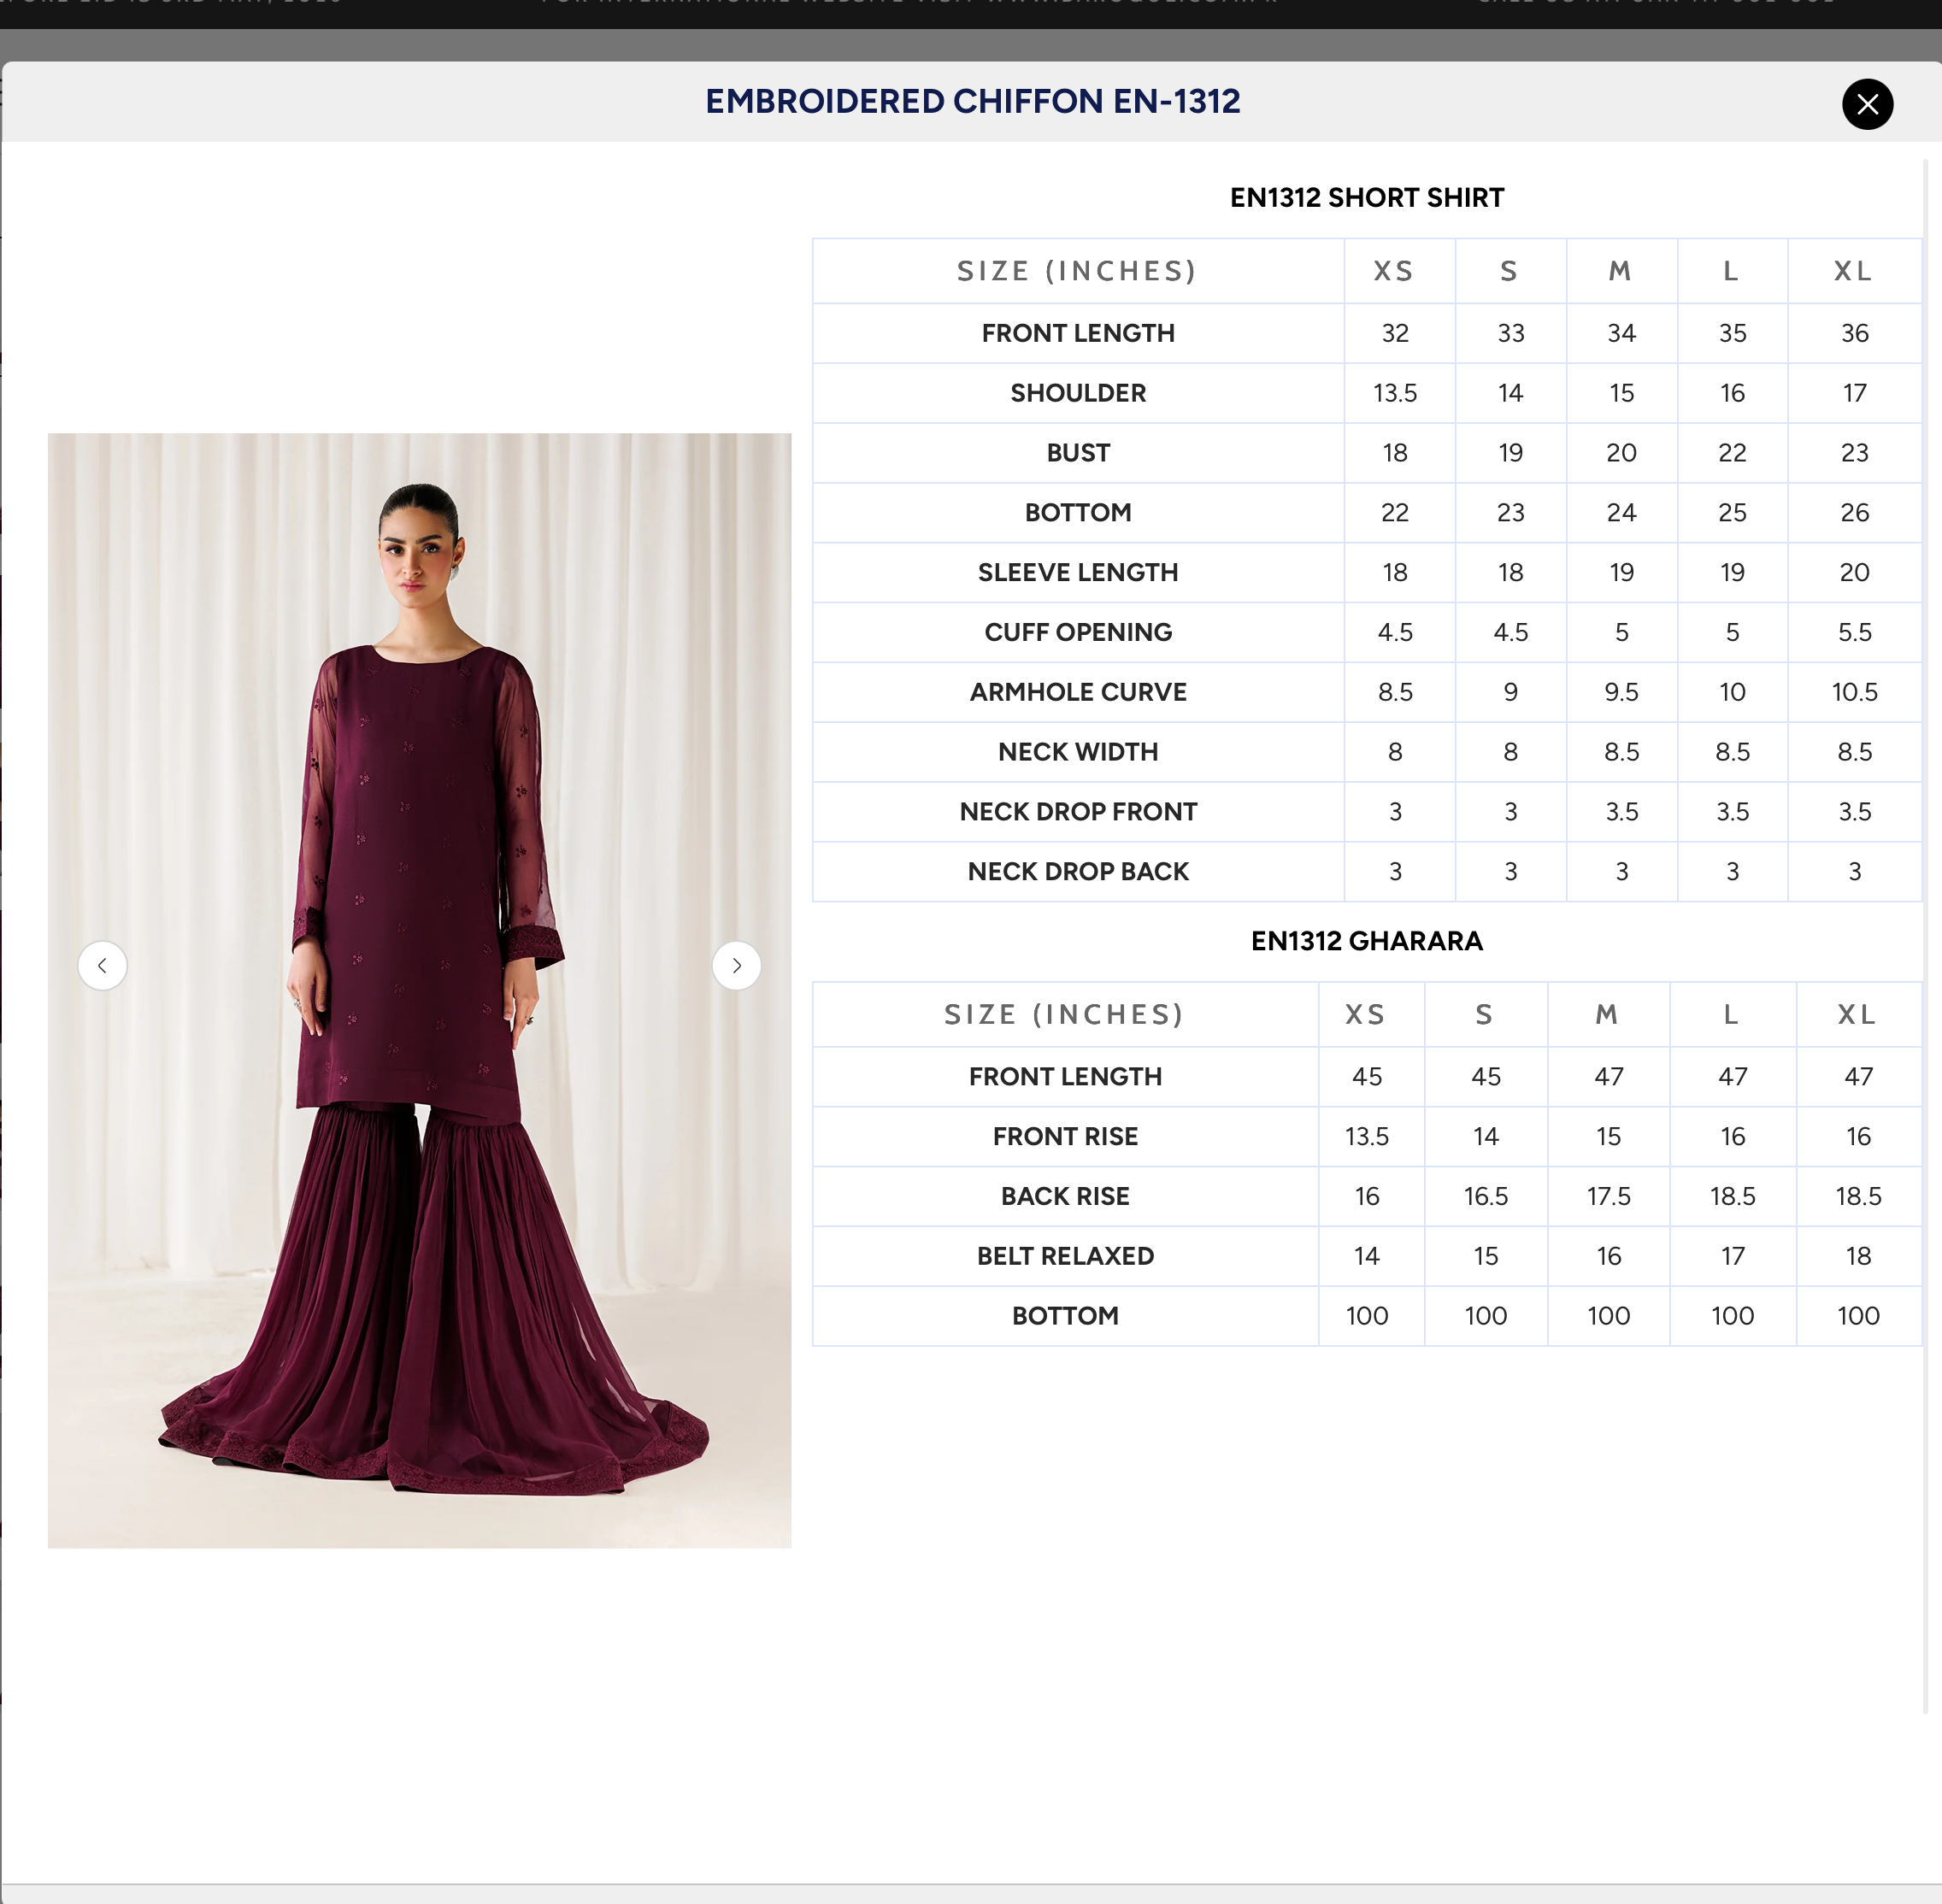Select 'EN1312 SHORT SHIRT' heading
This screenshot has height=1904, width=1942.
coord(1366,197)
